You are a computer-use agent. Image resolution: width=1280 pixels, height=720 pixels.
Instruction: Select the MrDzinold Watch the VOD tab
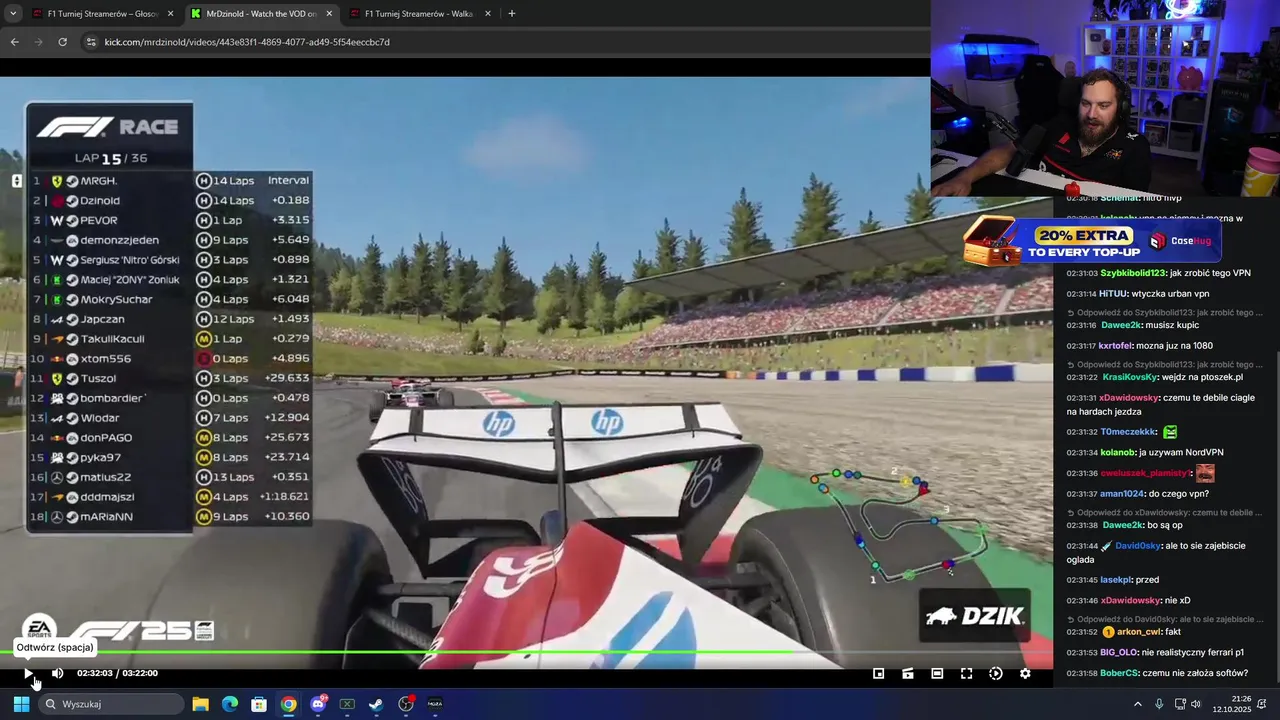pyautogui.click(x=260, y=14)
